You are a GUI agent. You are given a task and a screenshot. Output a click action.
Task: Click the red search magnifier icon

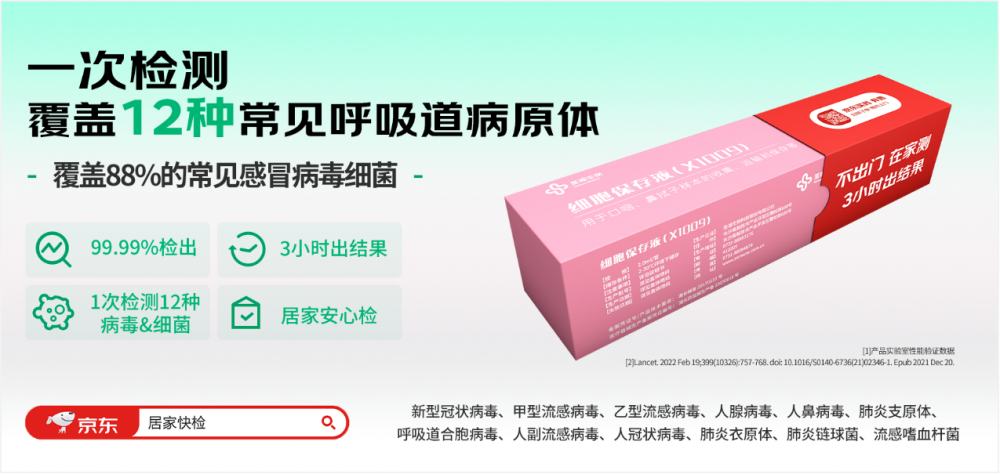click(328, 422)
